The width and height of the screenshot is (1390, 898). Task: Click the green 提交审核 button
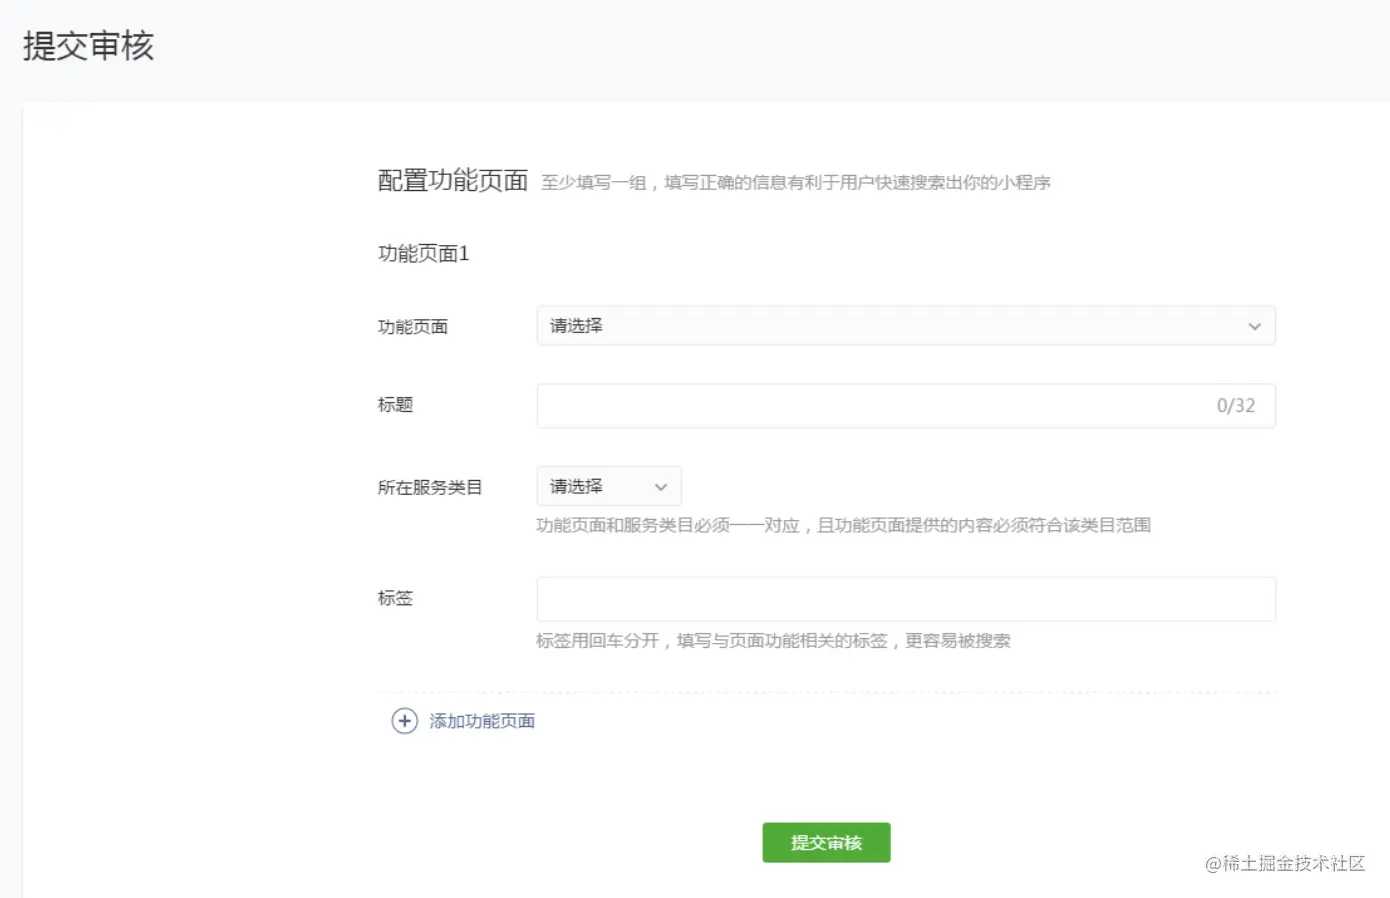pyautogui.click(x=826, y=843)
